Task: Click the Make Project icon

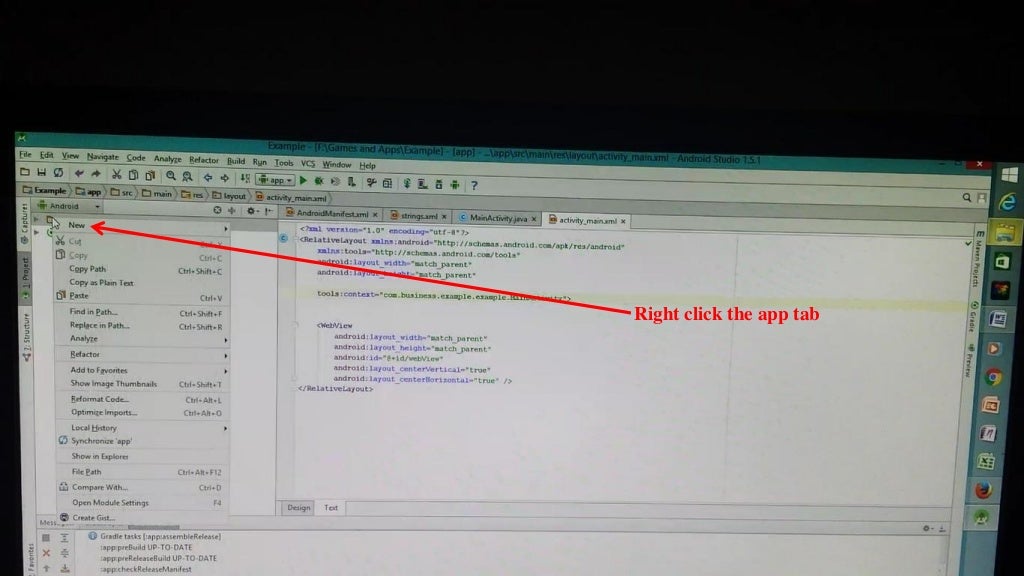Action: coord(245,178)
